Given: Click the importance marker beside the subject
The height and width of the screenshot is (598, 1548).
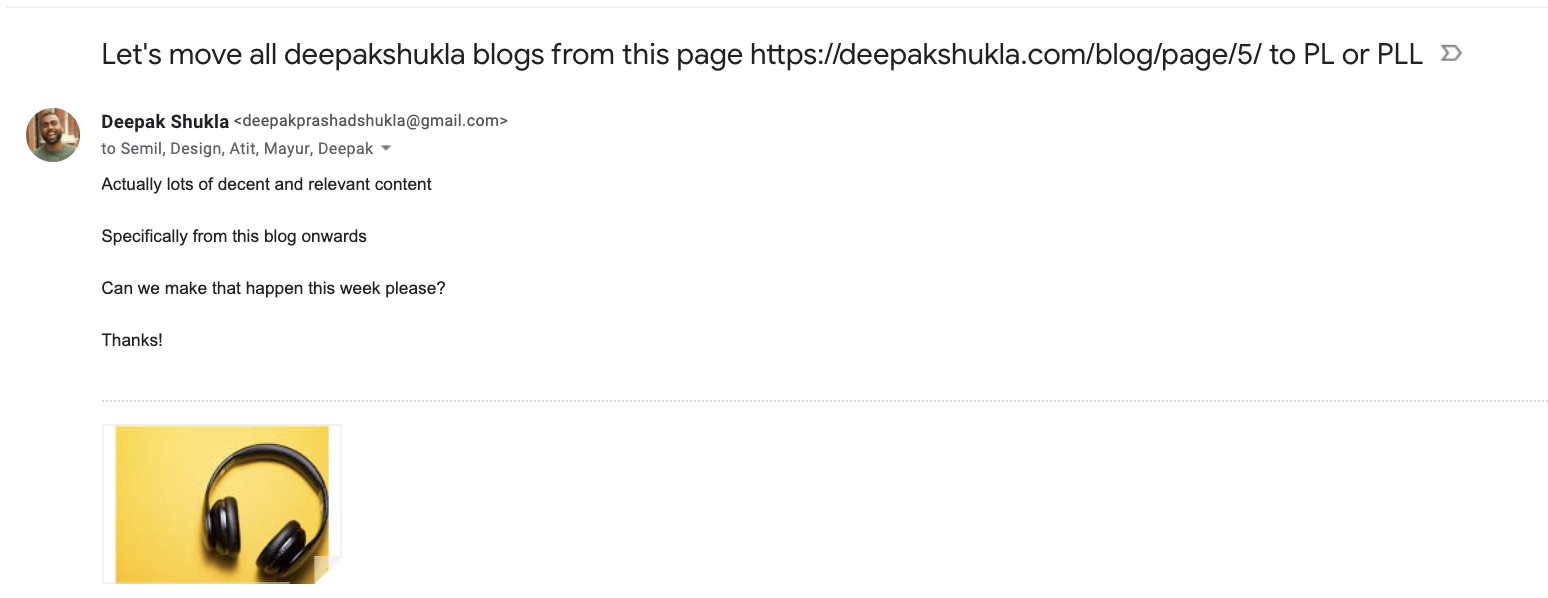Looking at the screenshot, I should [1451, 53].
